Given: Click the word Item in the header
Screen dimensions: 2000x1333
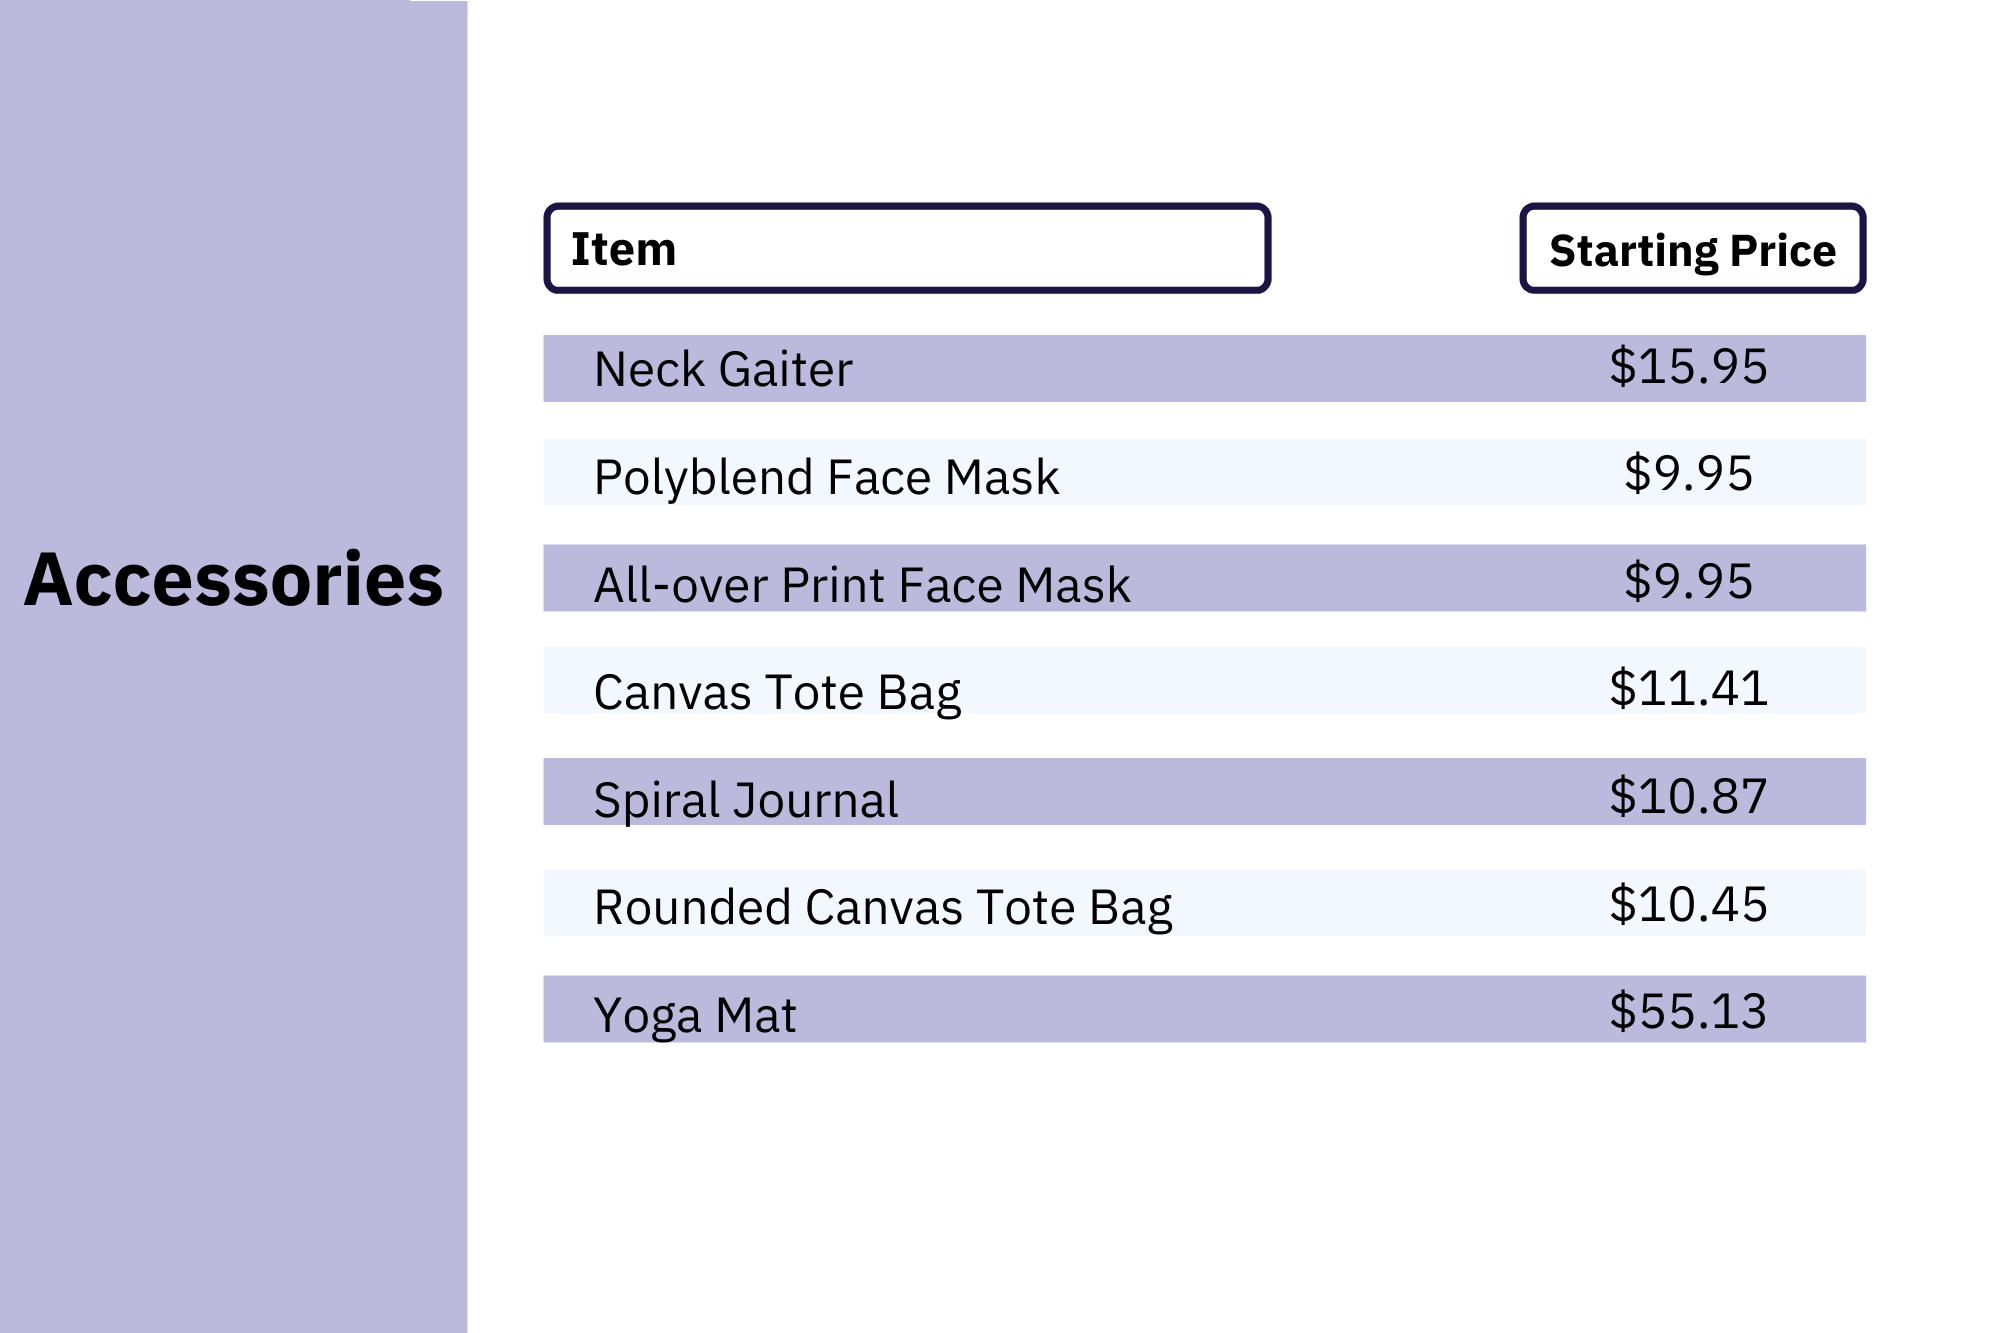Looking at the screenshot, I should point(623,249).
